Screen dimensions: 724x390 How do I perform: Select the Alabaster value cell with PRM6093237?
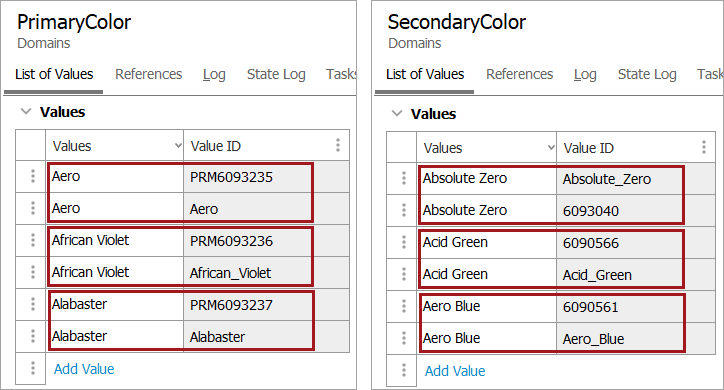(x=115, y=304)
